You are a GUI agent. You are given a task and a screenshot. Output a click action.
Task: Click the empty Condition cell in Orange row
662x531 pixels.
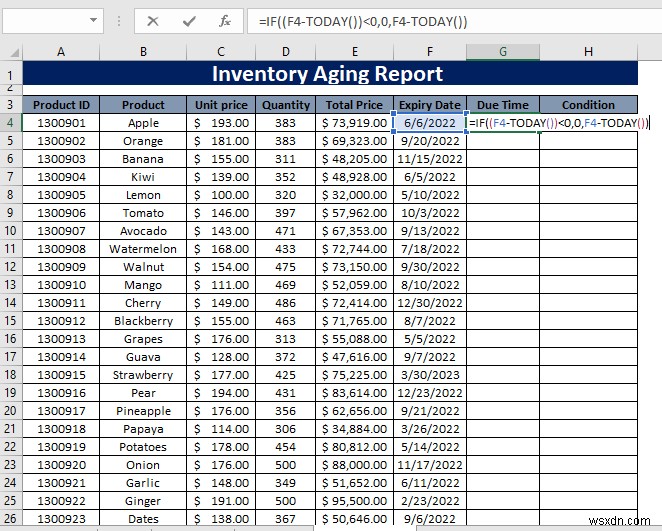tap(589, 141)
